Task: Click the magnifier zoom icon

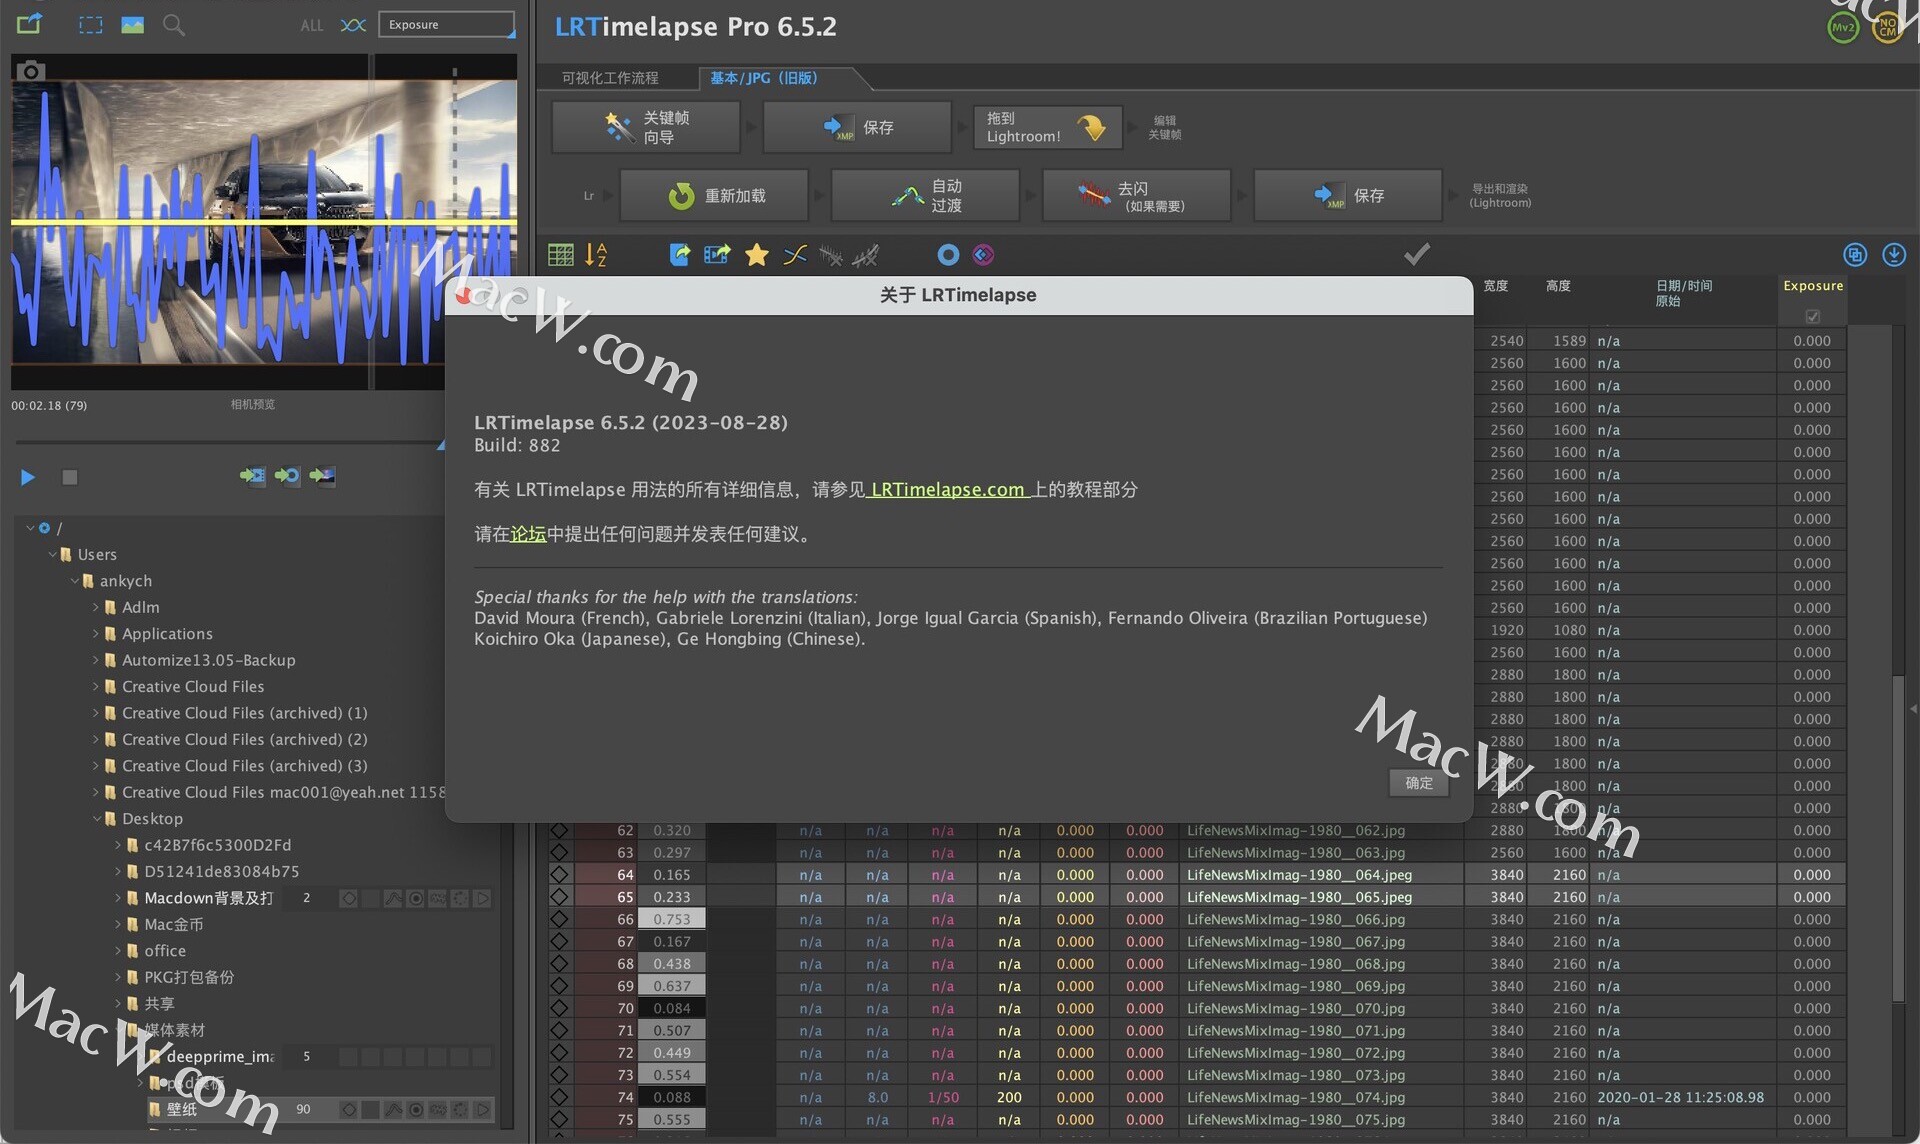Action: (174, 25)
